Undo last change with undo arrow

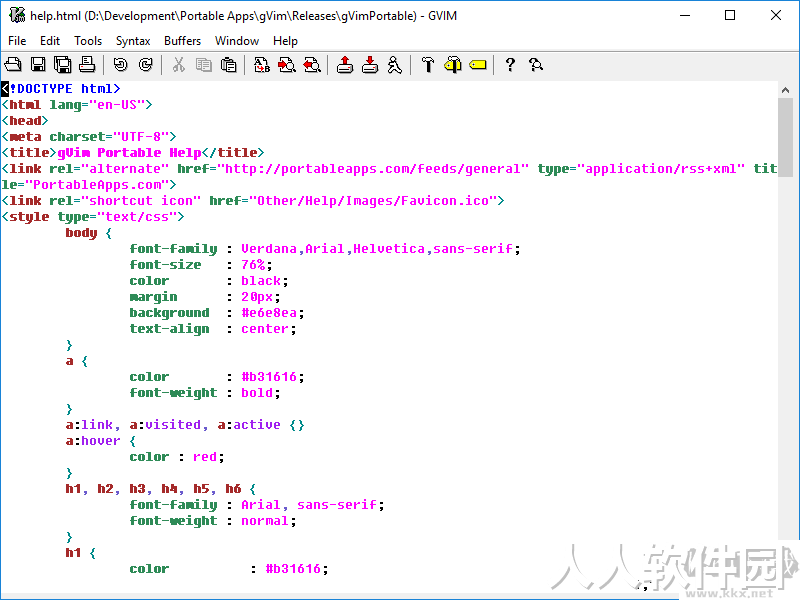tap(120, 65)
